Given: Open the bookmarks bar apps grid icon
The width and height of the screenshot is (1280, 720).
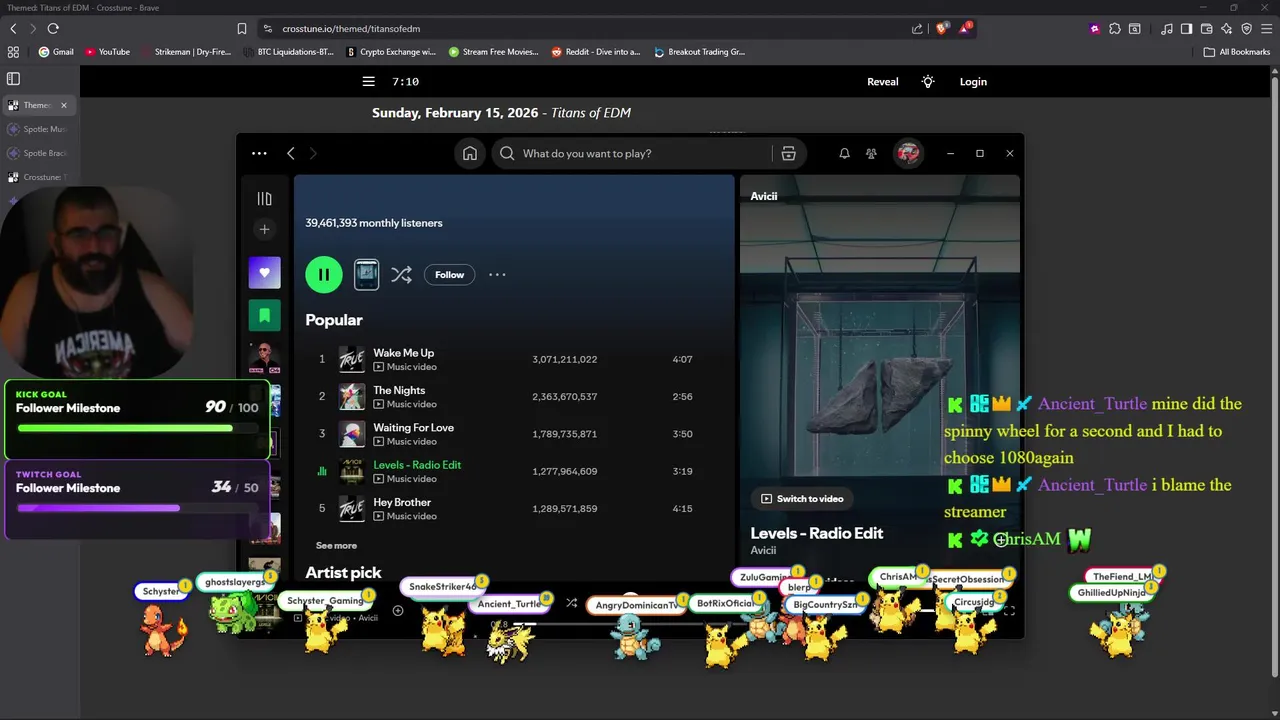Looking at the screenshot, I should (x=13, y=52).
